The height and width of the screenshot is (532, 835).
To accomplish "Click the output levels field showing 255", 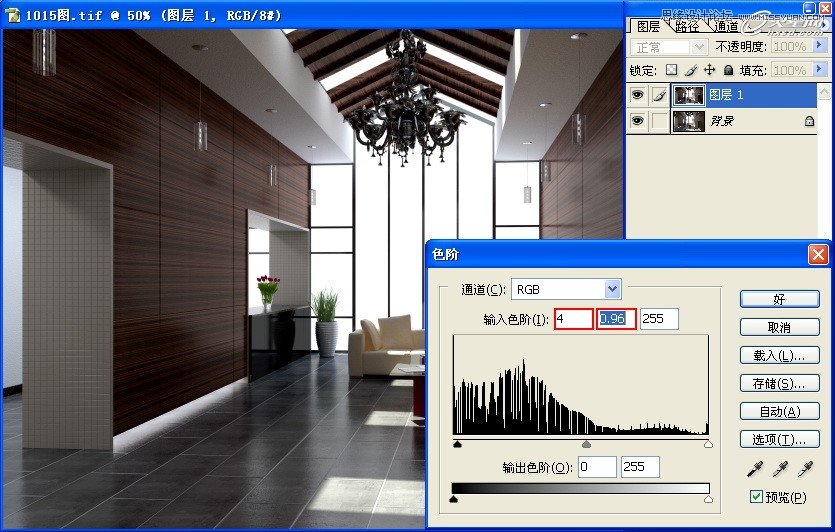I will tap(640, 467).
